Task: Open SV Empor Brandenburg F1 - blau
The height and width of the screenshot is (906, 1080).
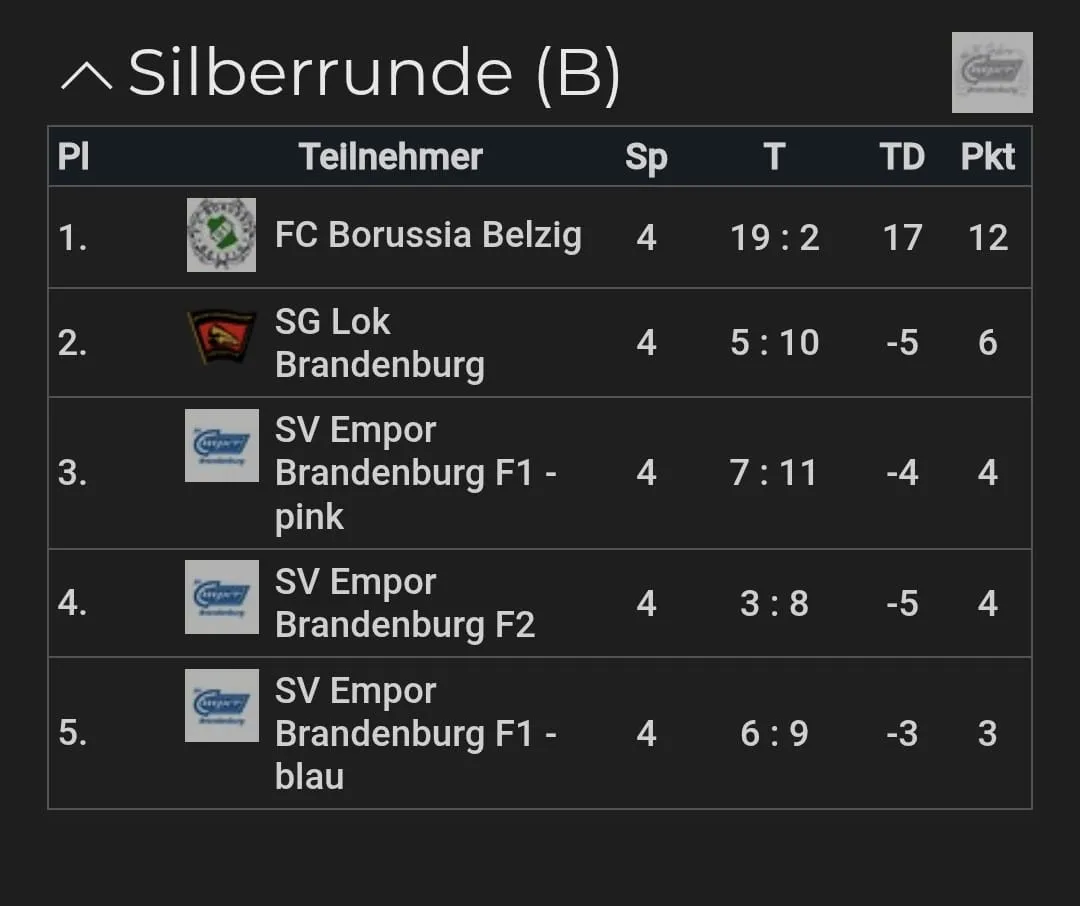Action: [x=414, y=733]
